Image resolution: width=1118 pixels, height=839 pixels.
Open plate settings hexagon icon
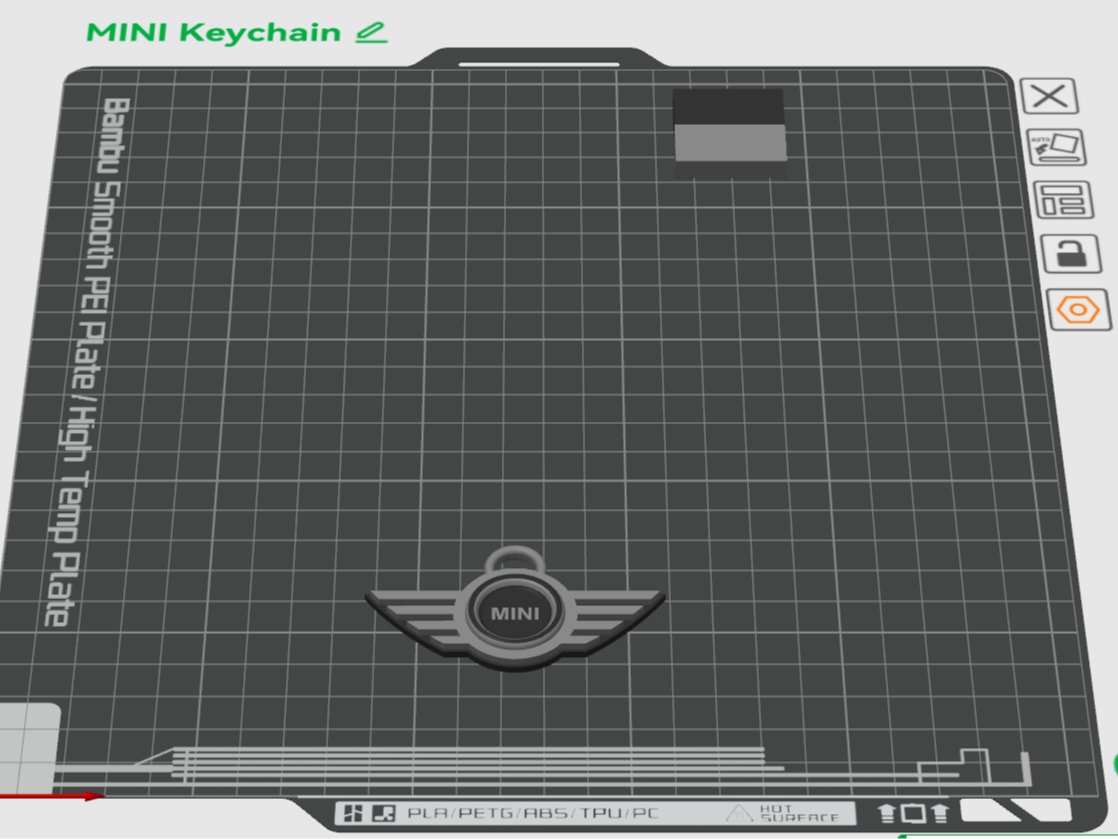(x=1079, y=310)
